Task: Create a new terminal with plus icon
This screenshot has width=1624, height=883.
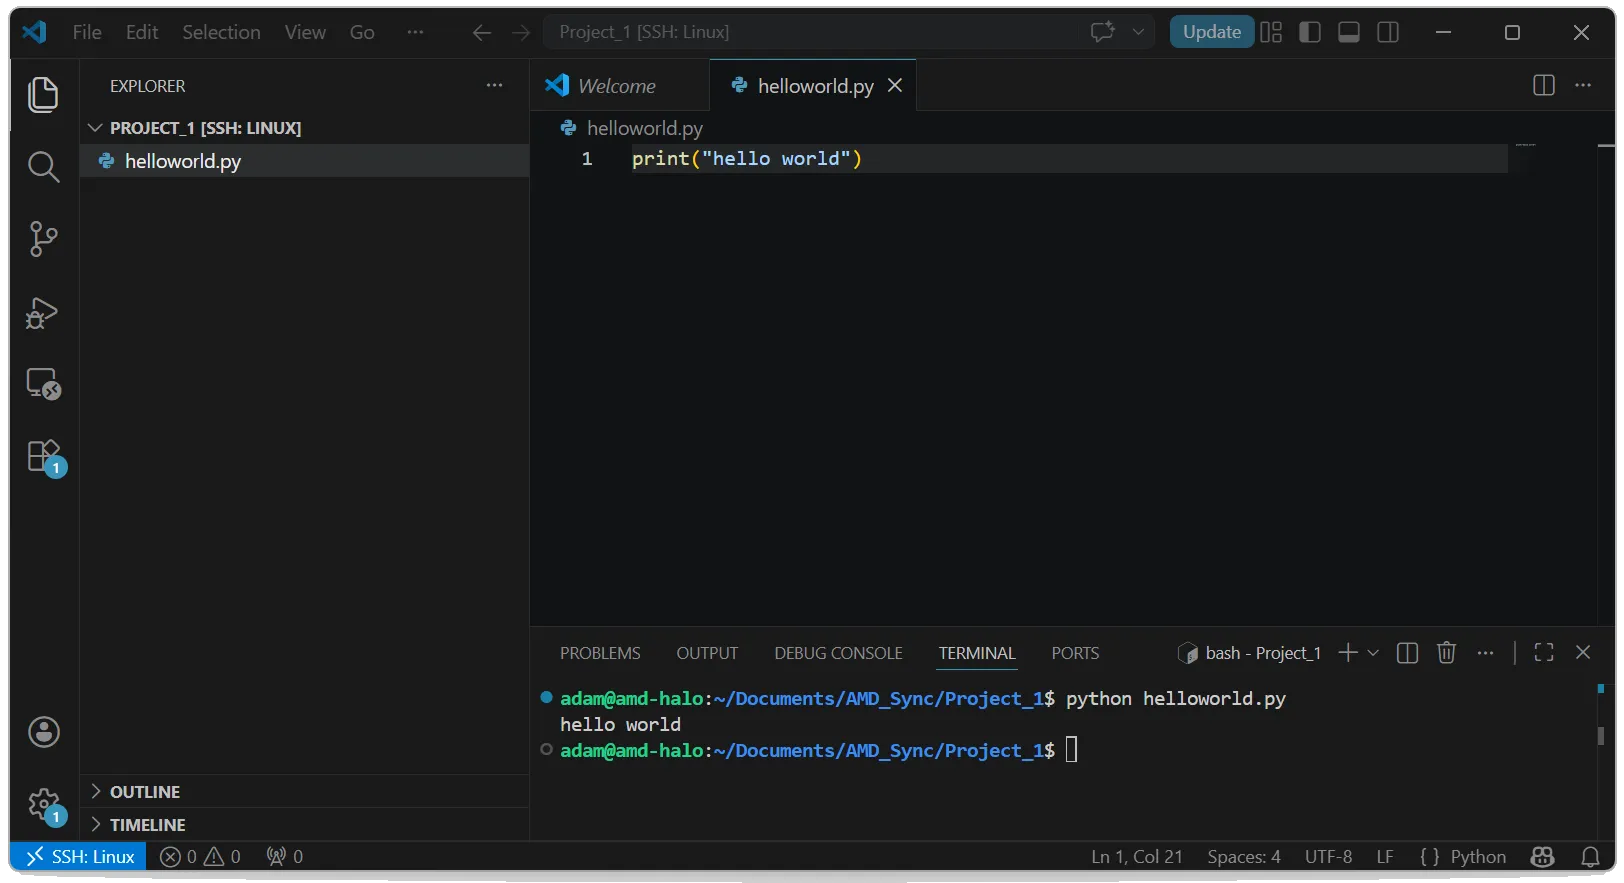Action: (1348, 653)
